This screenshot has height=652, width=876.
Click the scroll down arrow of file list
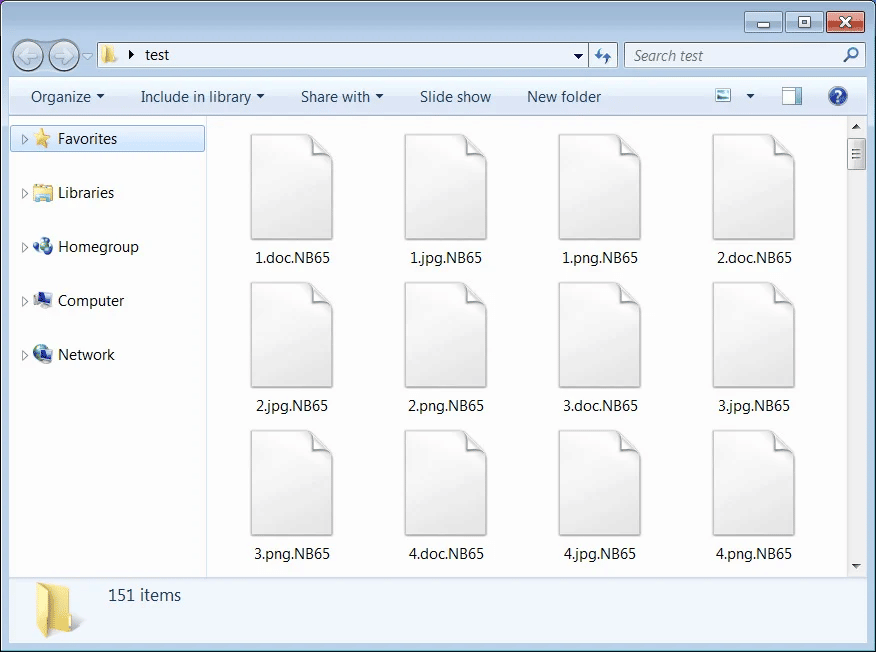[856, 566]
